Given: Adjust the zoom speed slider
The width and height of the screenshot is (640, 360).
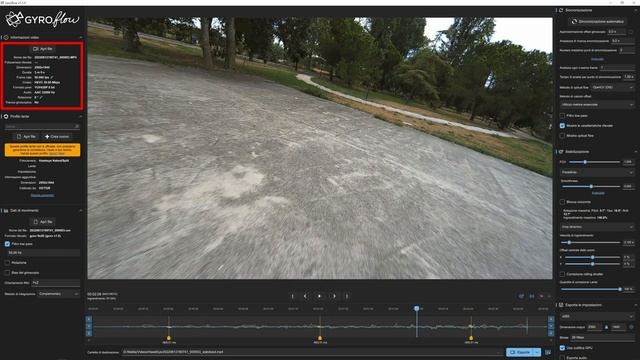Looking at the screenshot, I should tap(591, 242).
